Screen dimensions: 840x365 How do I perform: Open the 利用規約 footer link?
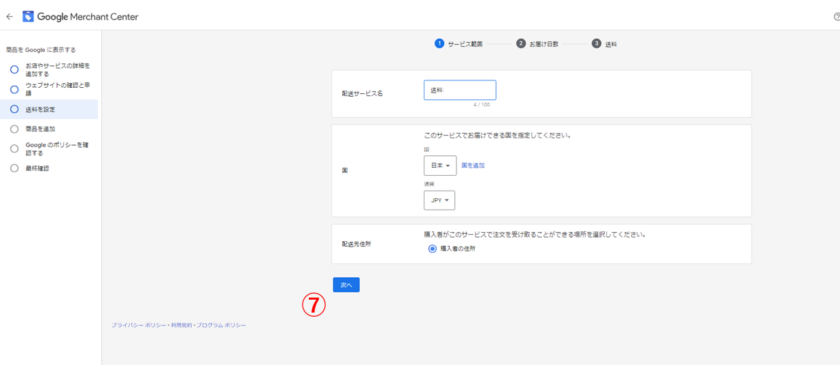pos(182,325)
